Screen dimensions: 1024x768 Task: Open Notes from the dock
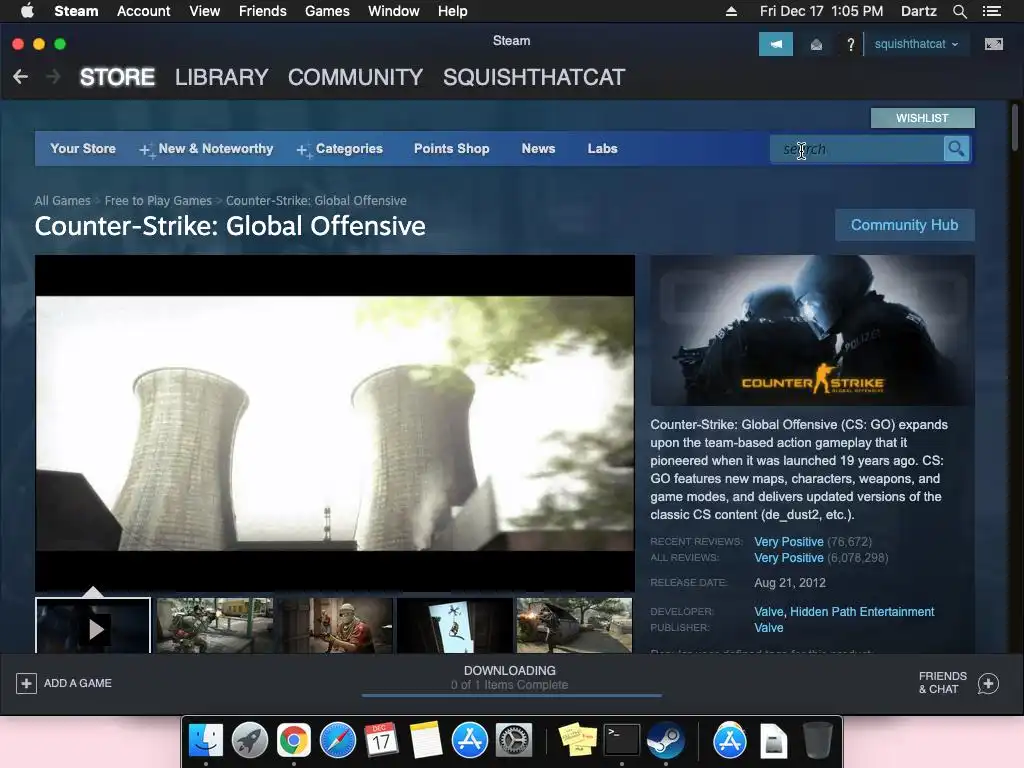[x=426, y=741]
